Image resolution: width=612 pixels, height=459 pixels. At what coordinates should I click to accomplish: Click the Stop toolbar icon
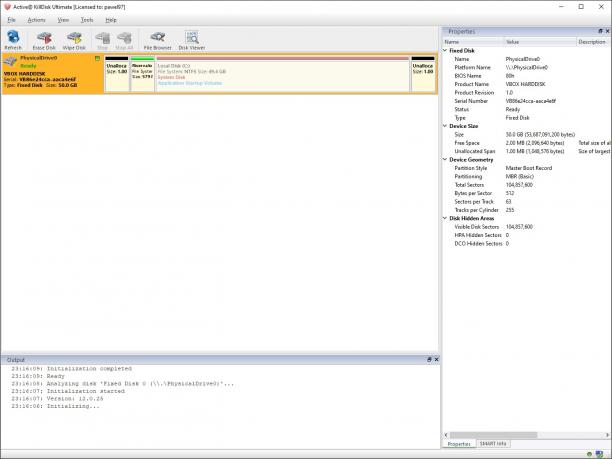coord(102,40)
